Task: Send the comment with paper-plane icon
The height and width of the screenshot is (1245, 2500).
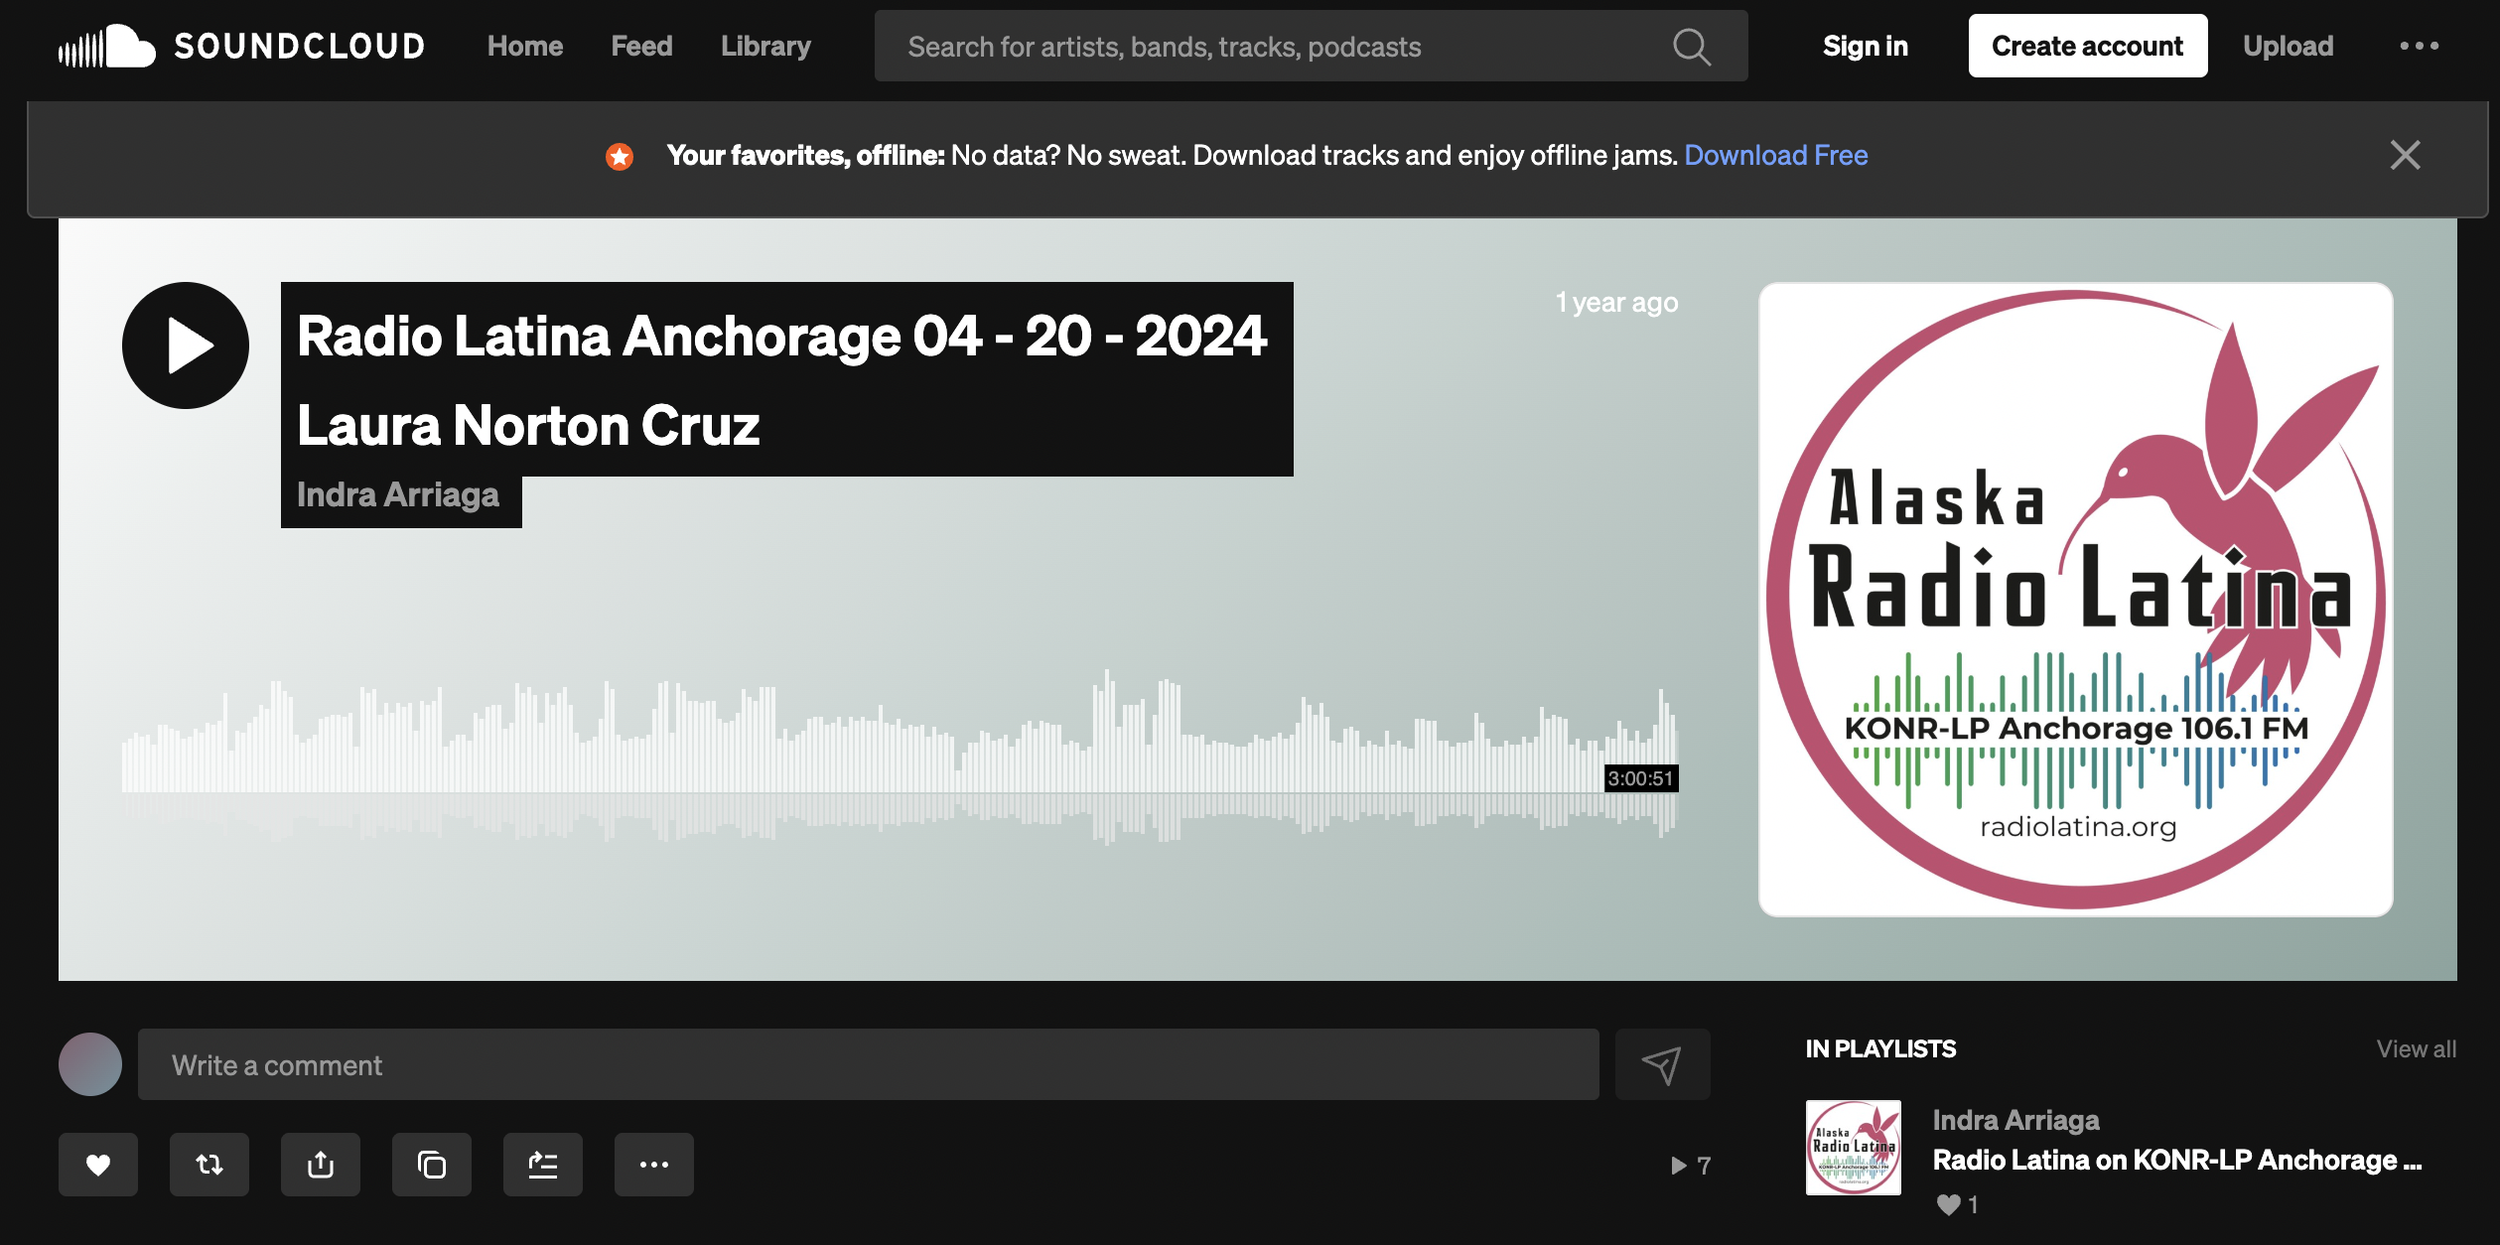Action: (1662, 1065)
